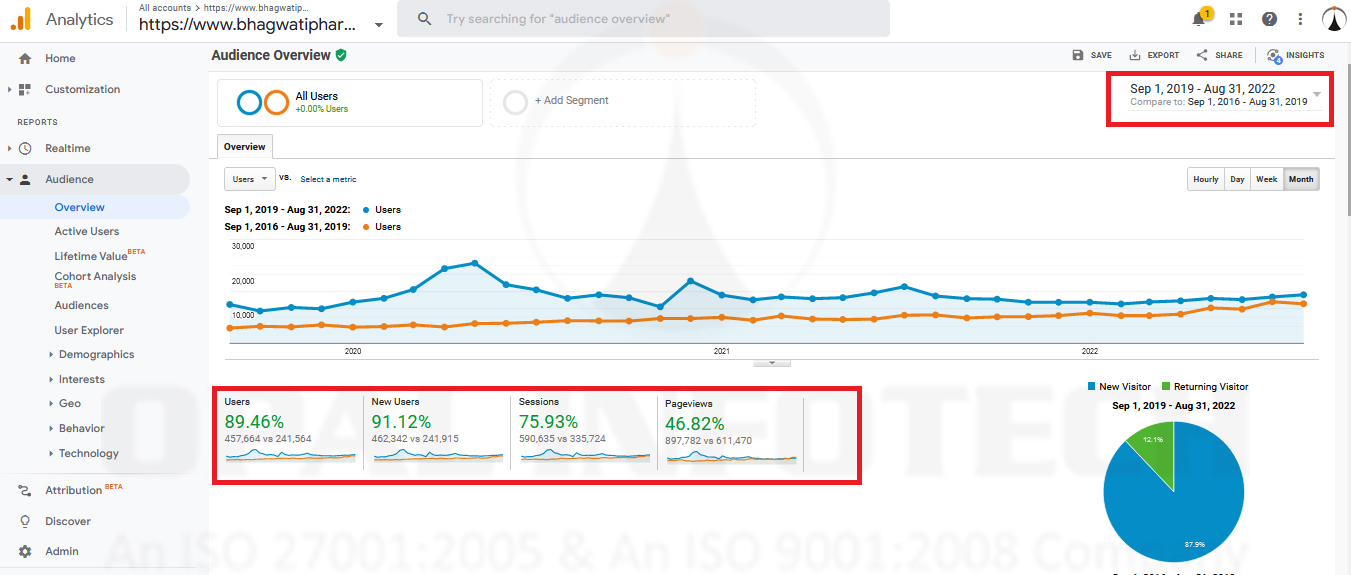Click the account profile avatar
This screenshot has height=575, width=1351.
1334,19
